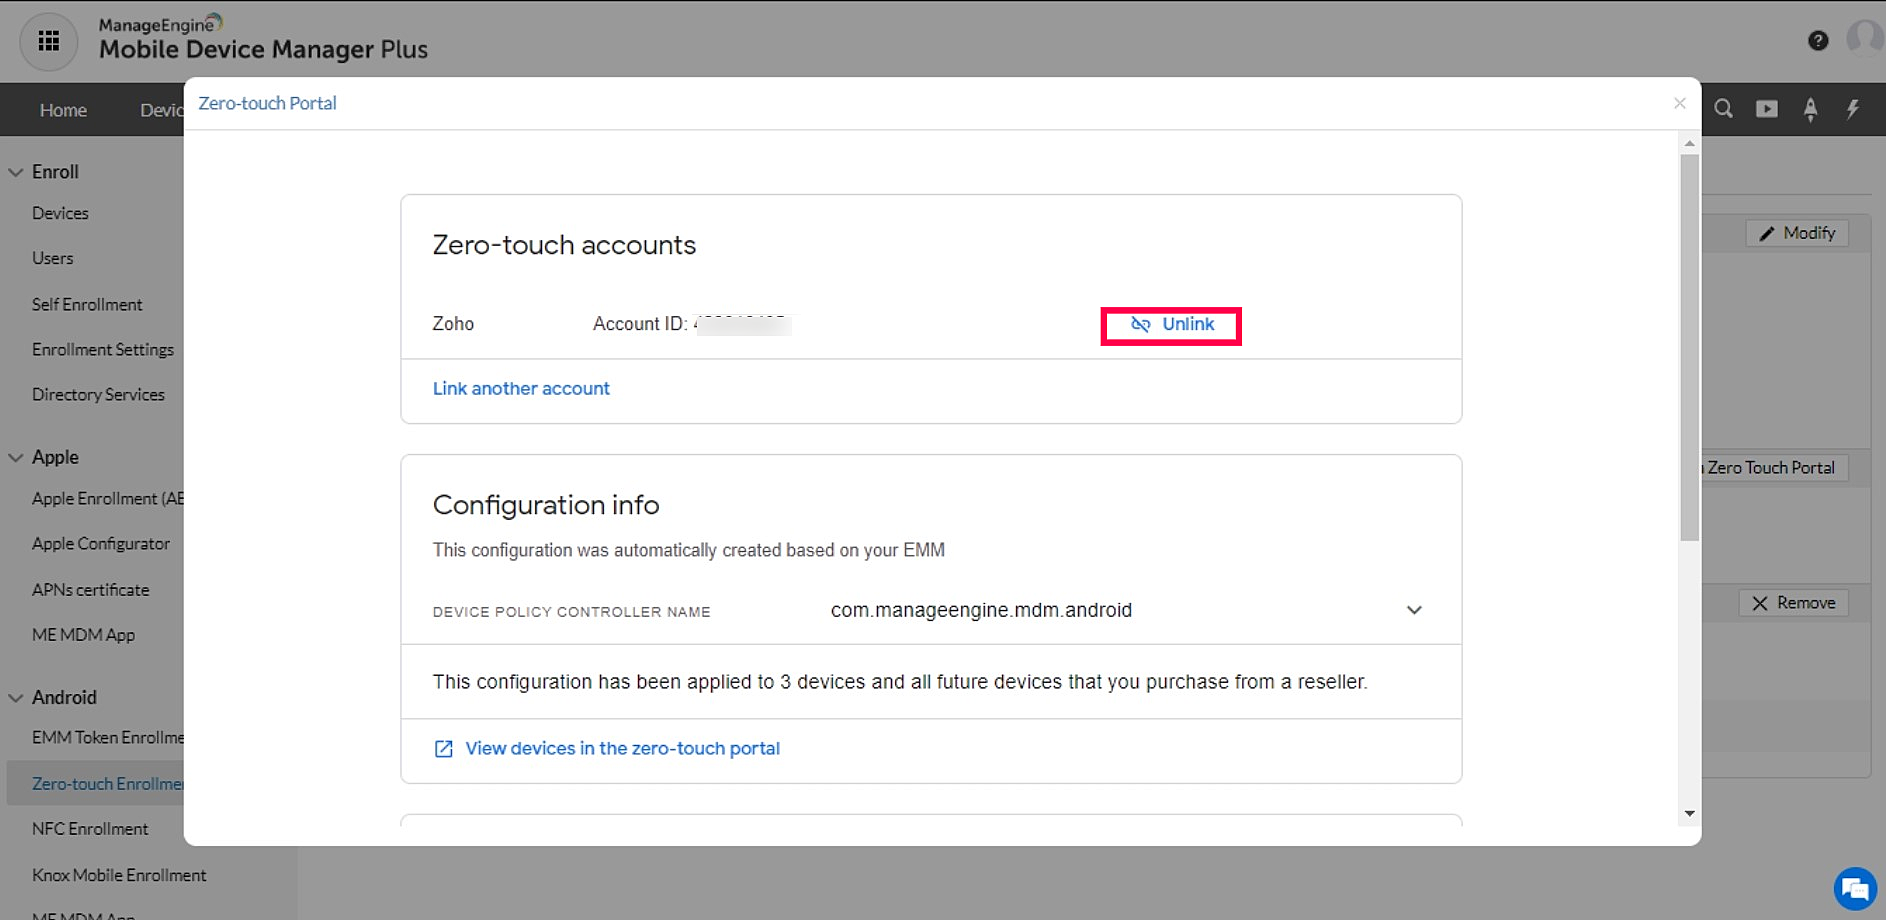Unlink the Zoho zero-touch account
The height and width of the screenshot is (920, 1886).
click(x=1171, y=325)
